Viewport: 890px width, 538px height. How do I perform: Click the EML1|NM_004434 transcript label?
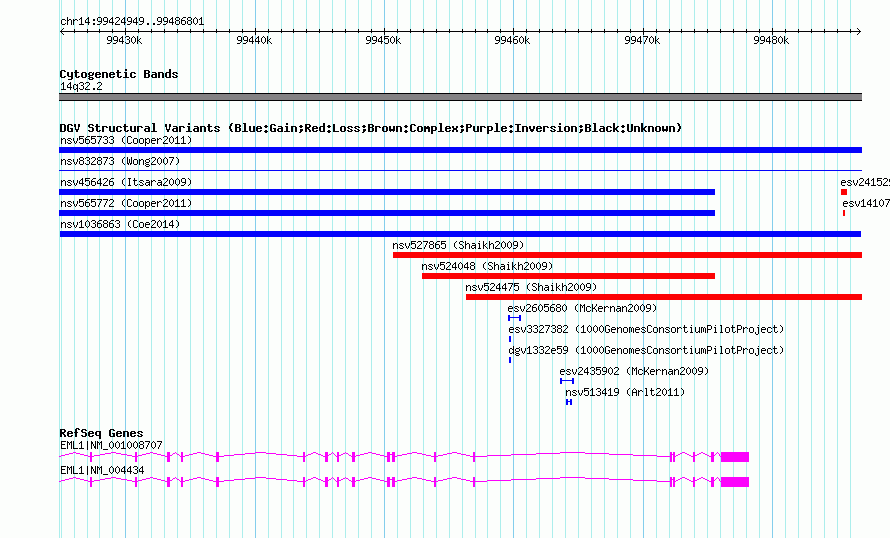tap(102, 470)
